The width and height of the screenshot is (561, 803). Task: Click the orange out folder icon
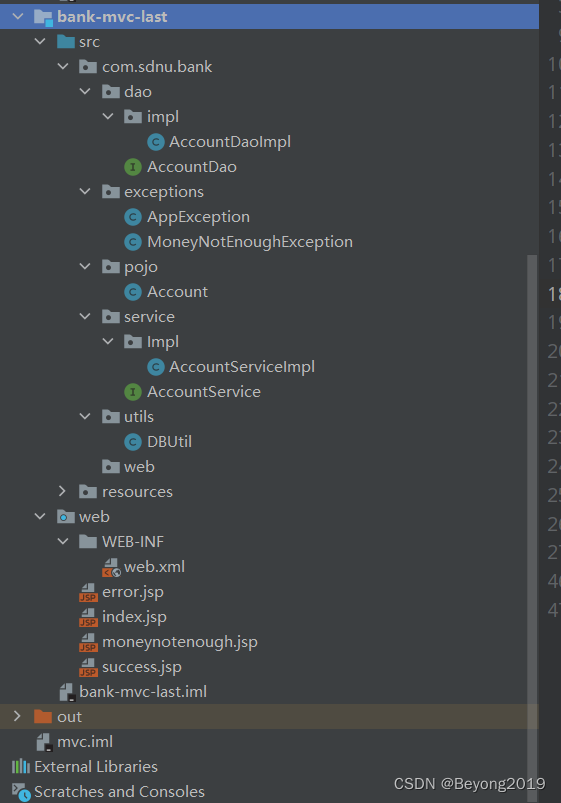point(43,716)
